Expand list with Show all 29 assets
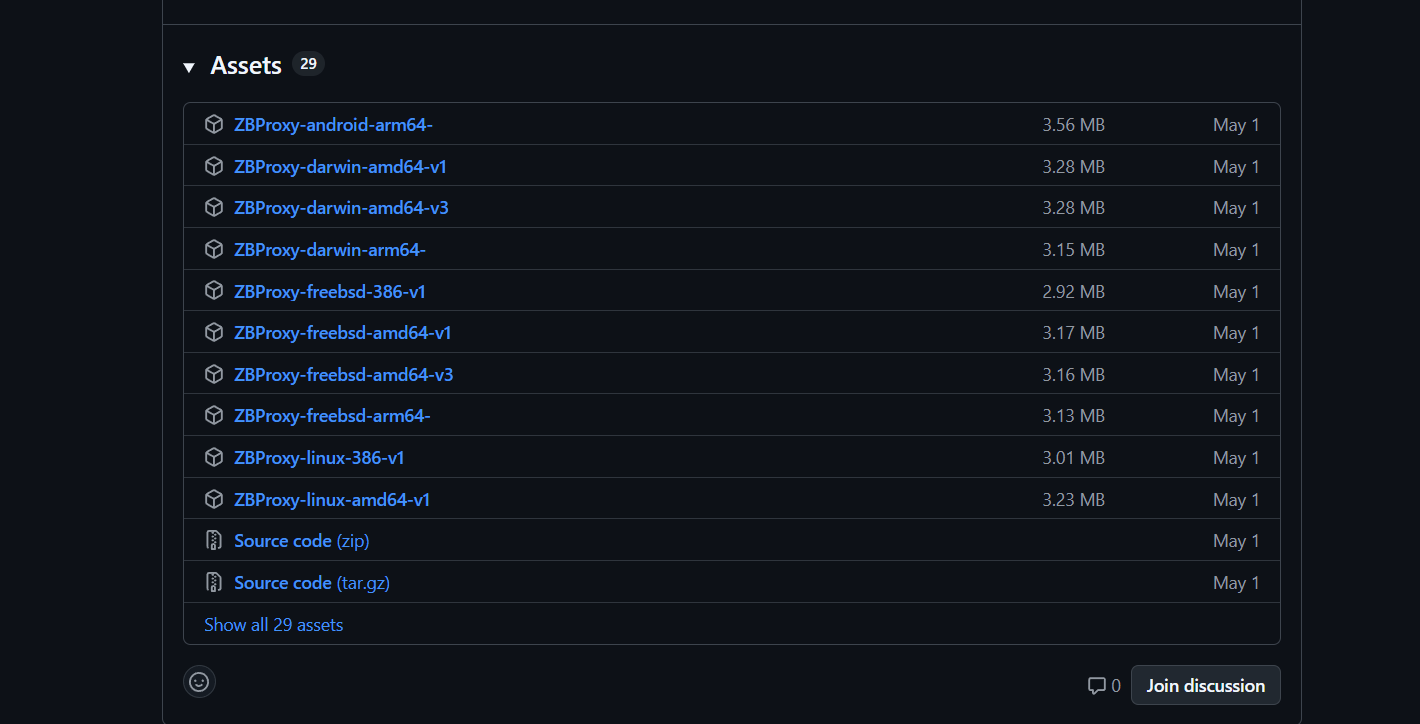 [x=274, y=625]
